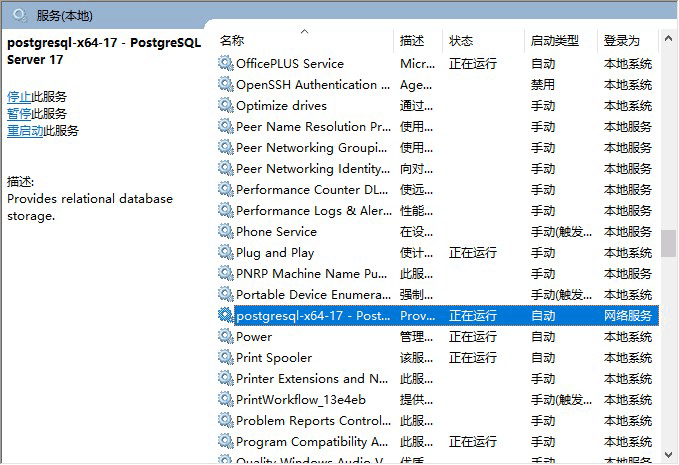The height and width of the screenshot is (465, 679).
Task: Click the scroll up arrow in the services list
Action: pos(668,39)
